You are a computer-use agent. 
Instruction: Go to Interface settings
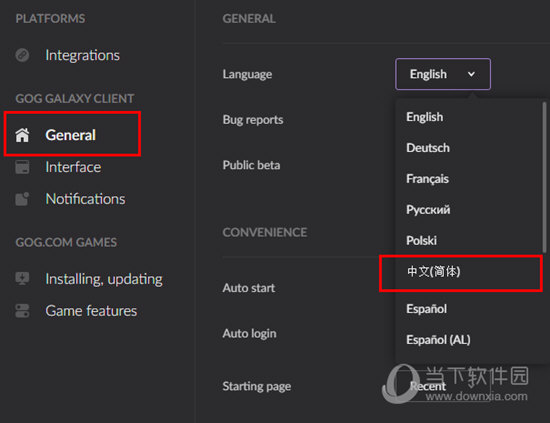point(73,167)
